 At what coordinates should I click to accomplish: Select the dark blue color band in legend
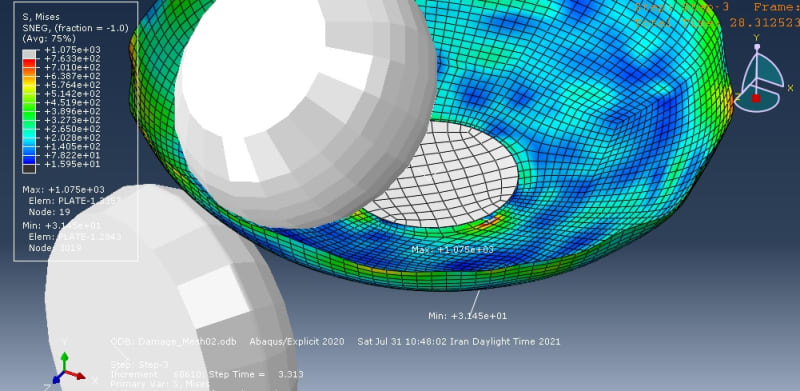[29, 160]
